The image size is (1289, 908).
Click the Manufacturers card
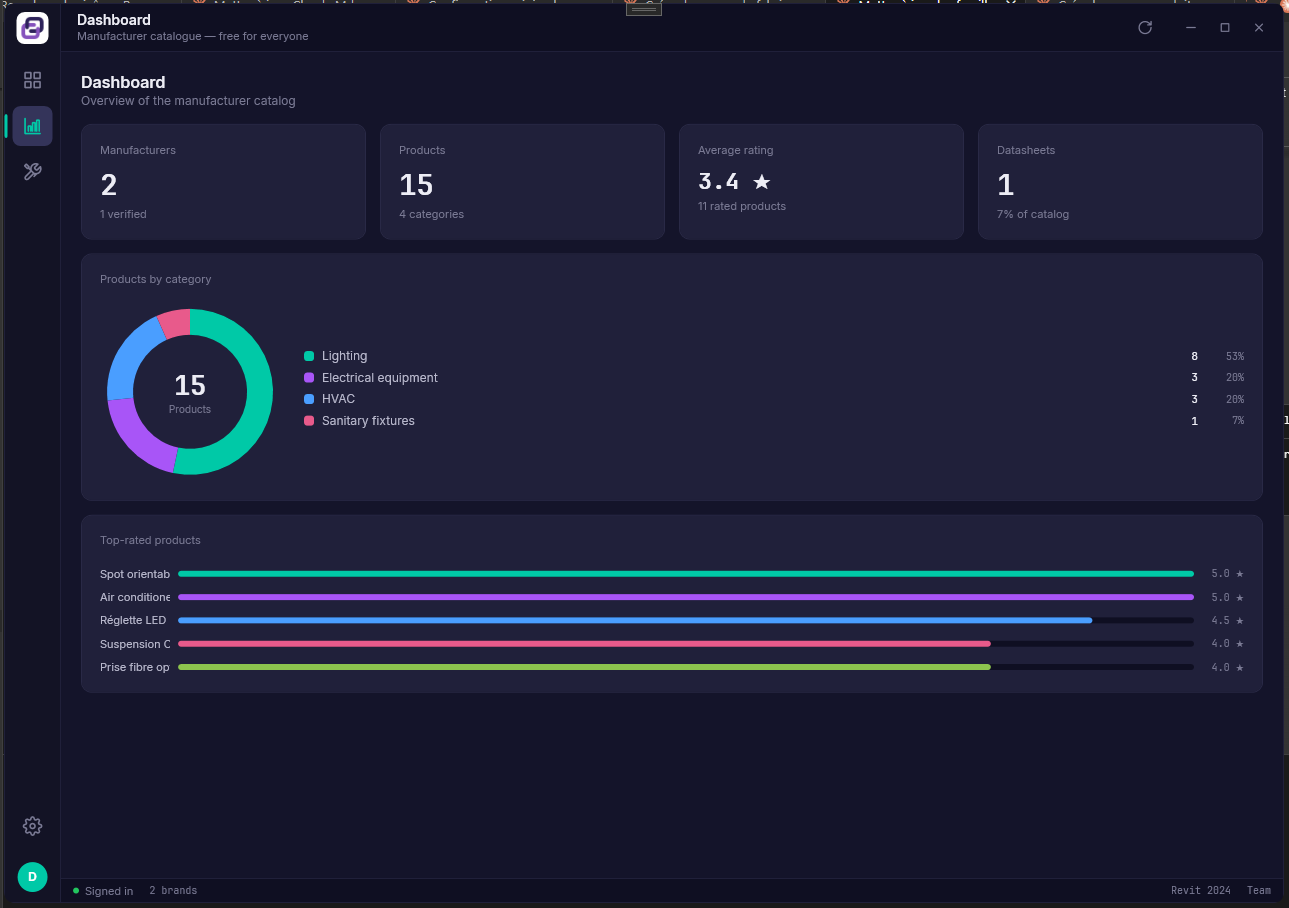(x=223, y=181)
